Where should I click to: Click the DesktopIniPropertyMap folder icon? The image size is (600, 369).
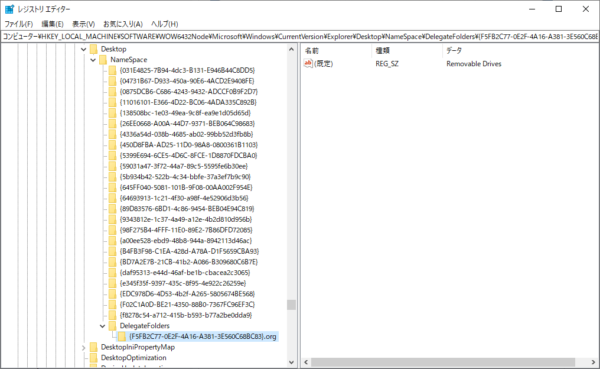(94, 347)
